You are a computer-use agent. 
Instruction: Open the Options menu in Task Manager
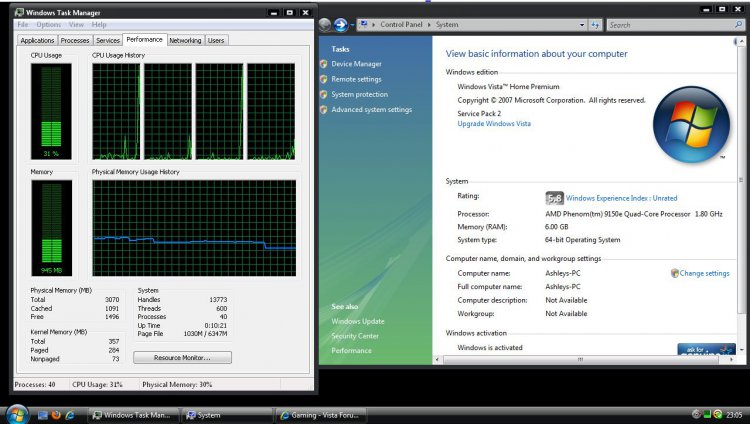[48, 24]
